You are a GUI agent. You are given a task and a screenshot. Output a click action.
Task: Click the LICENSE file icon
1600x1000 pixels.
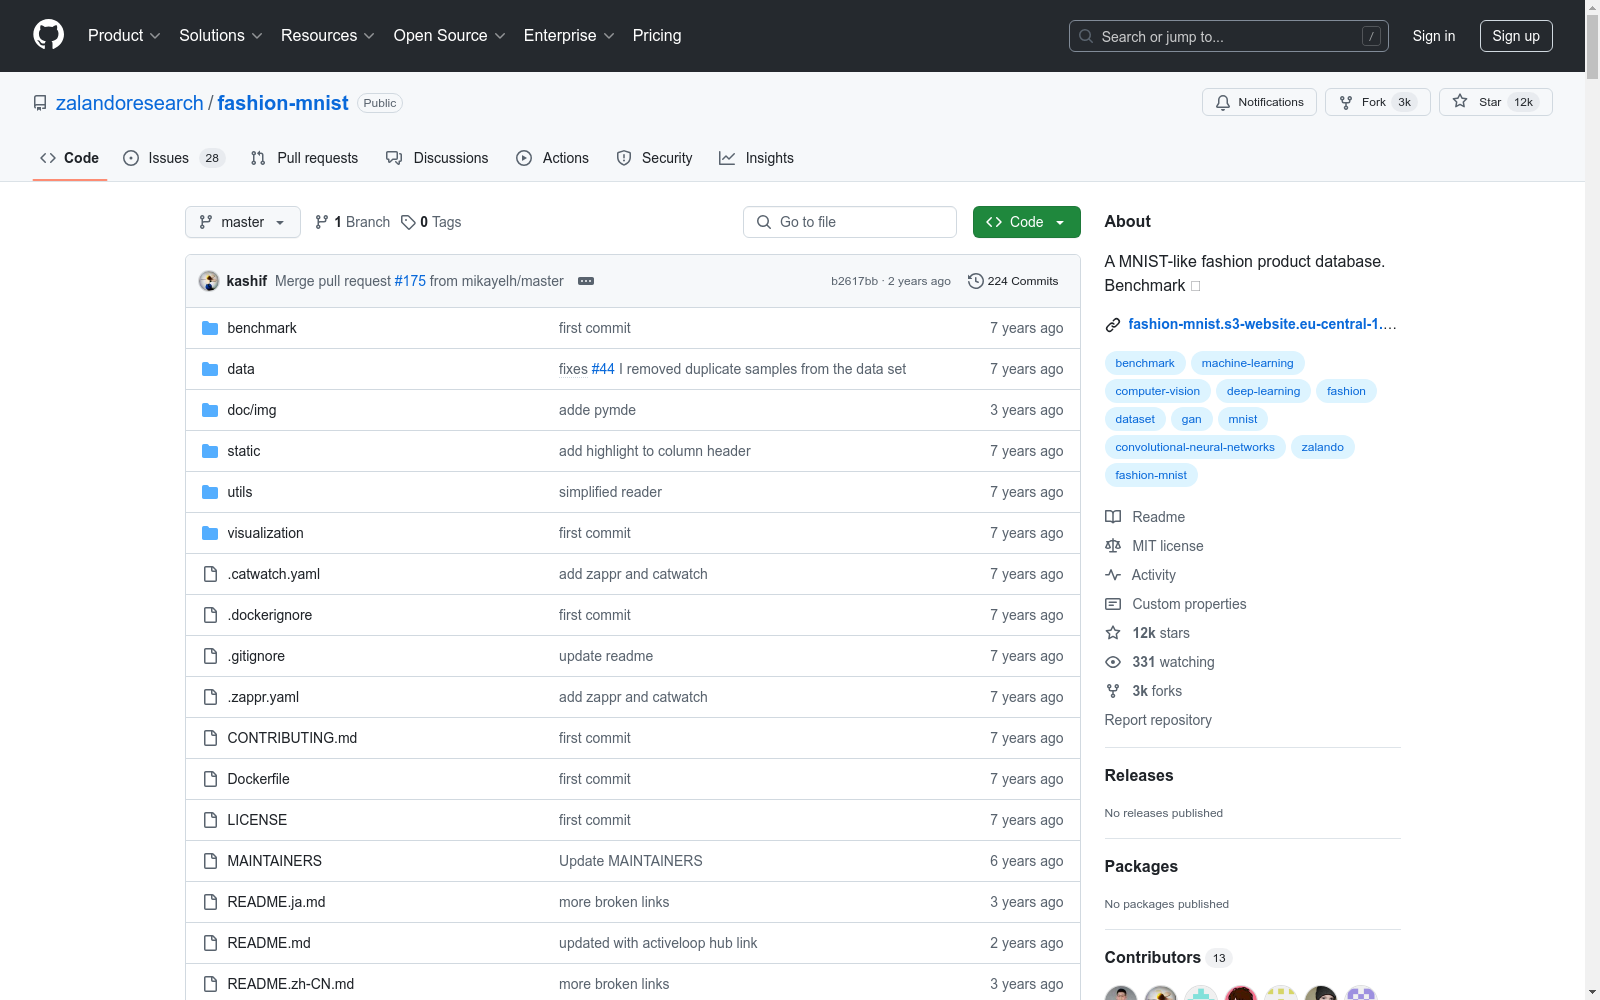(x=210, y=820)
